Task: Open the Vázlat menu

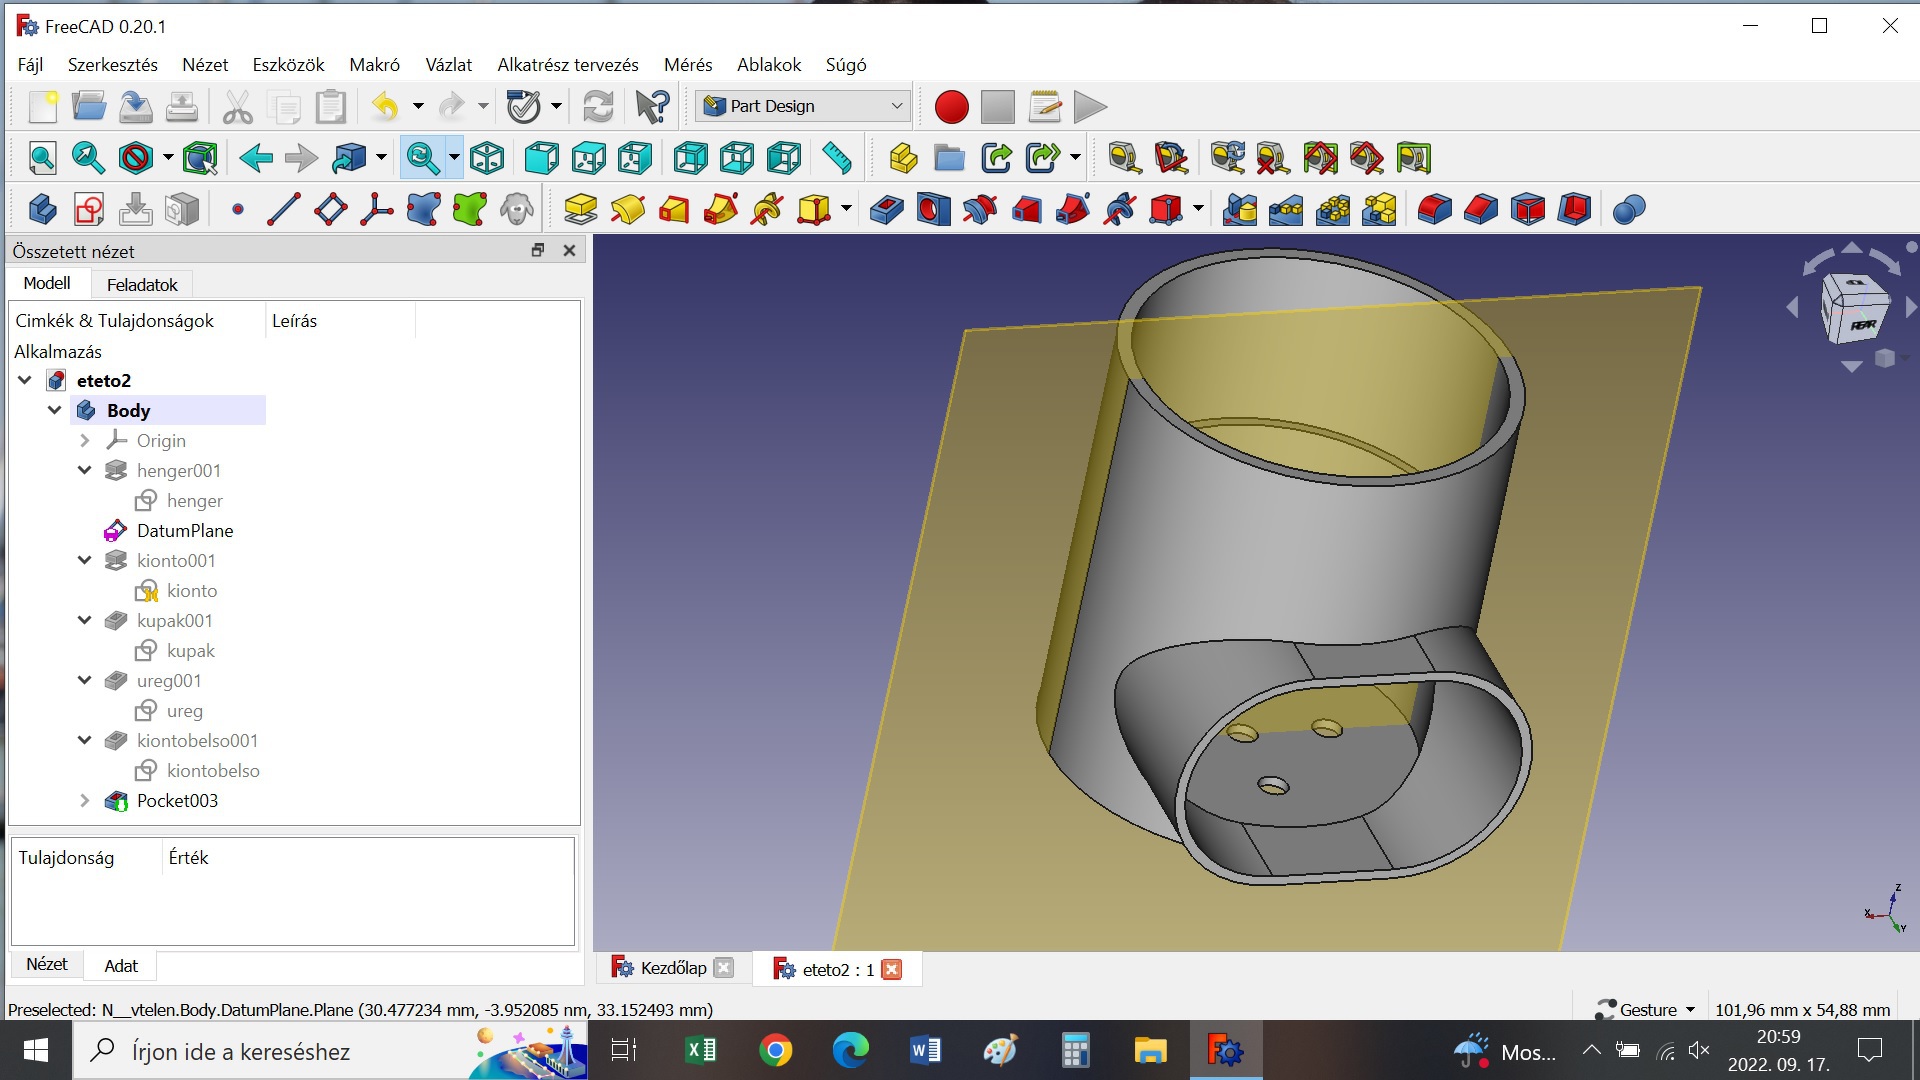Action: 448,65
